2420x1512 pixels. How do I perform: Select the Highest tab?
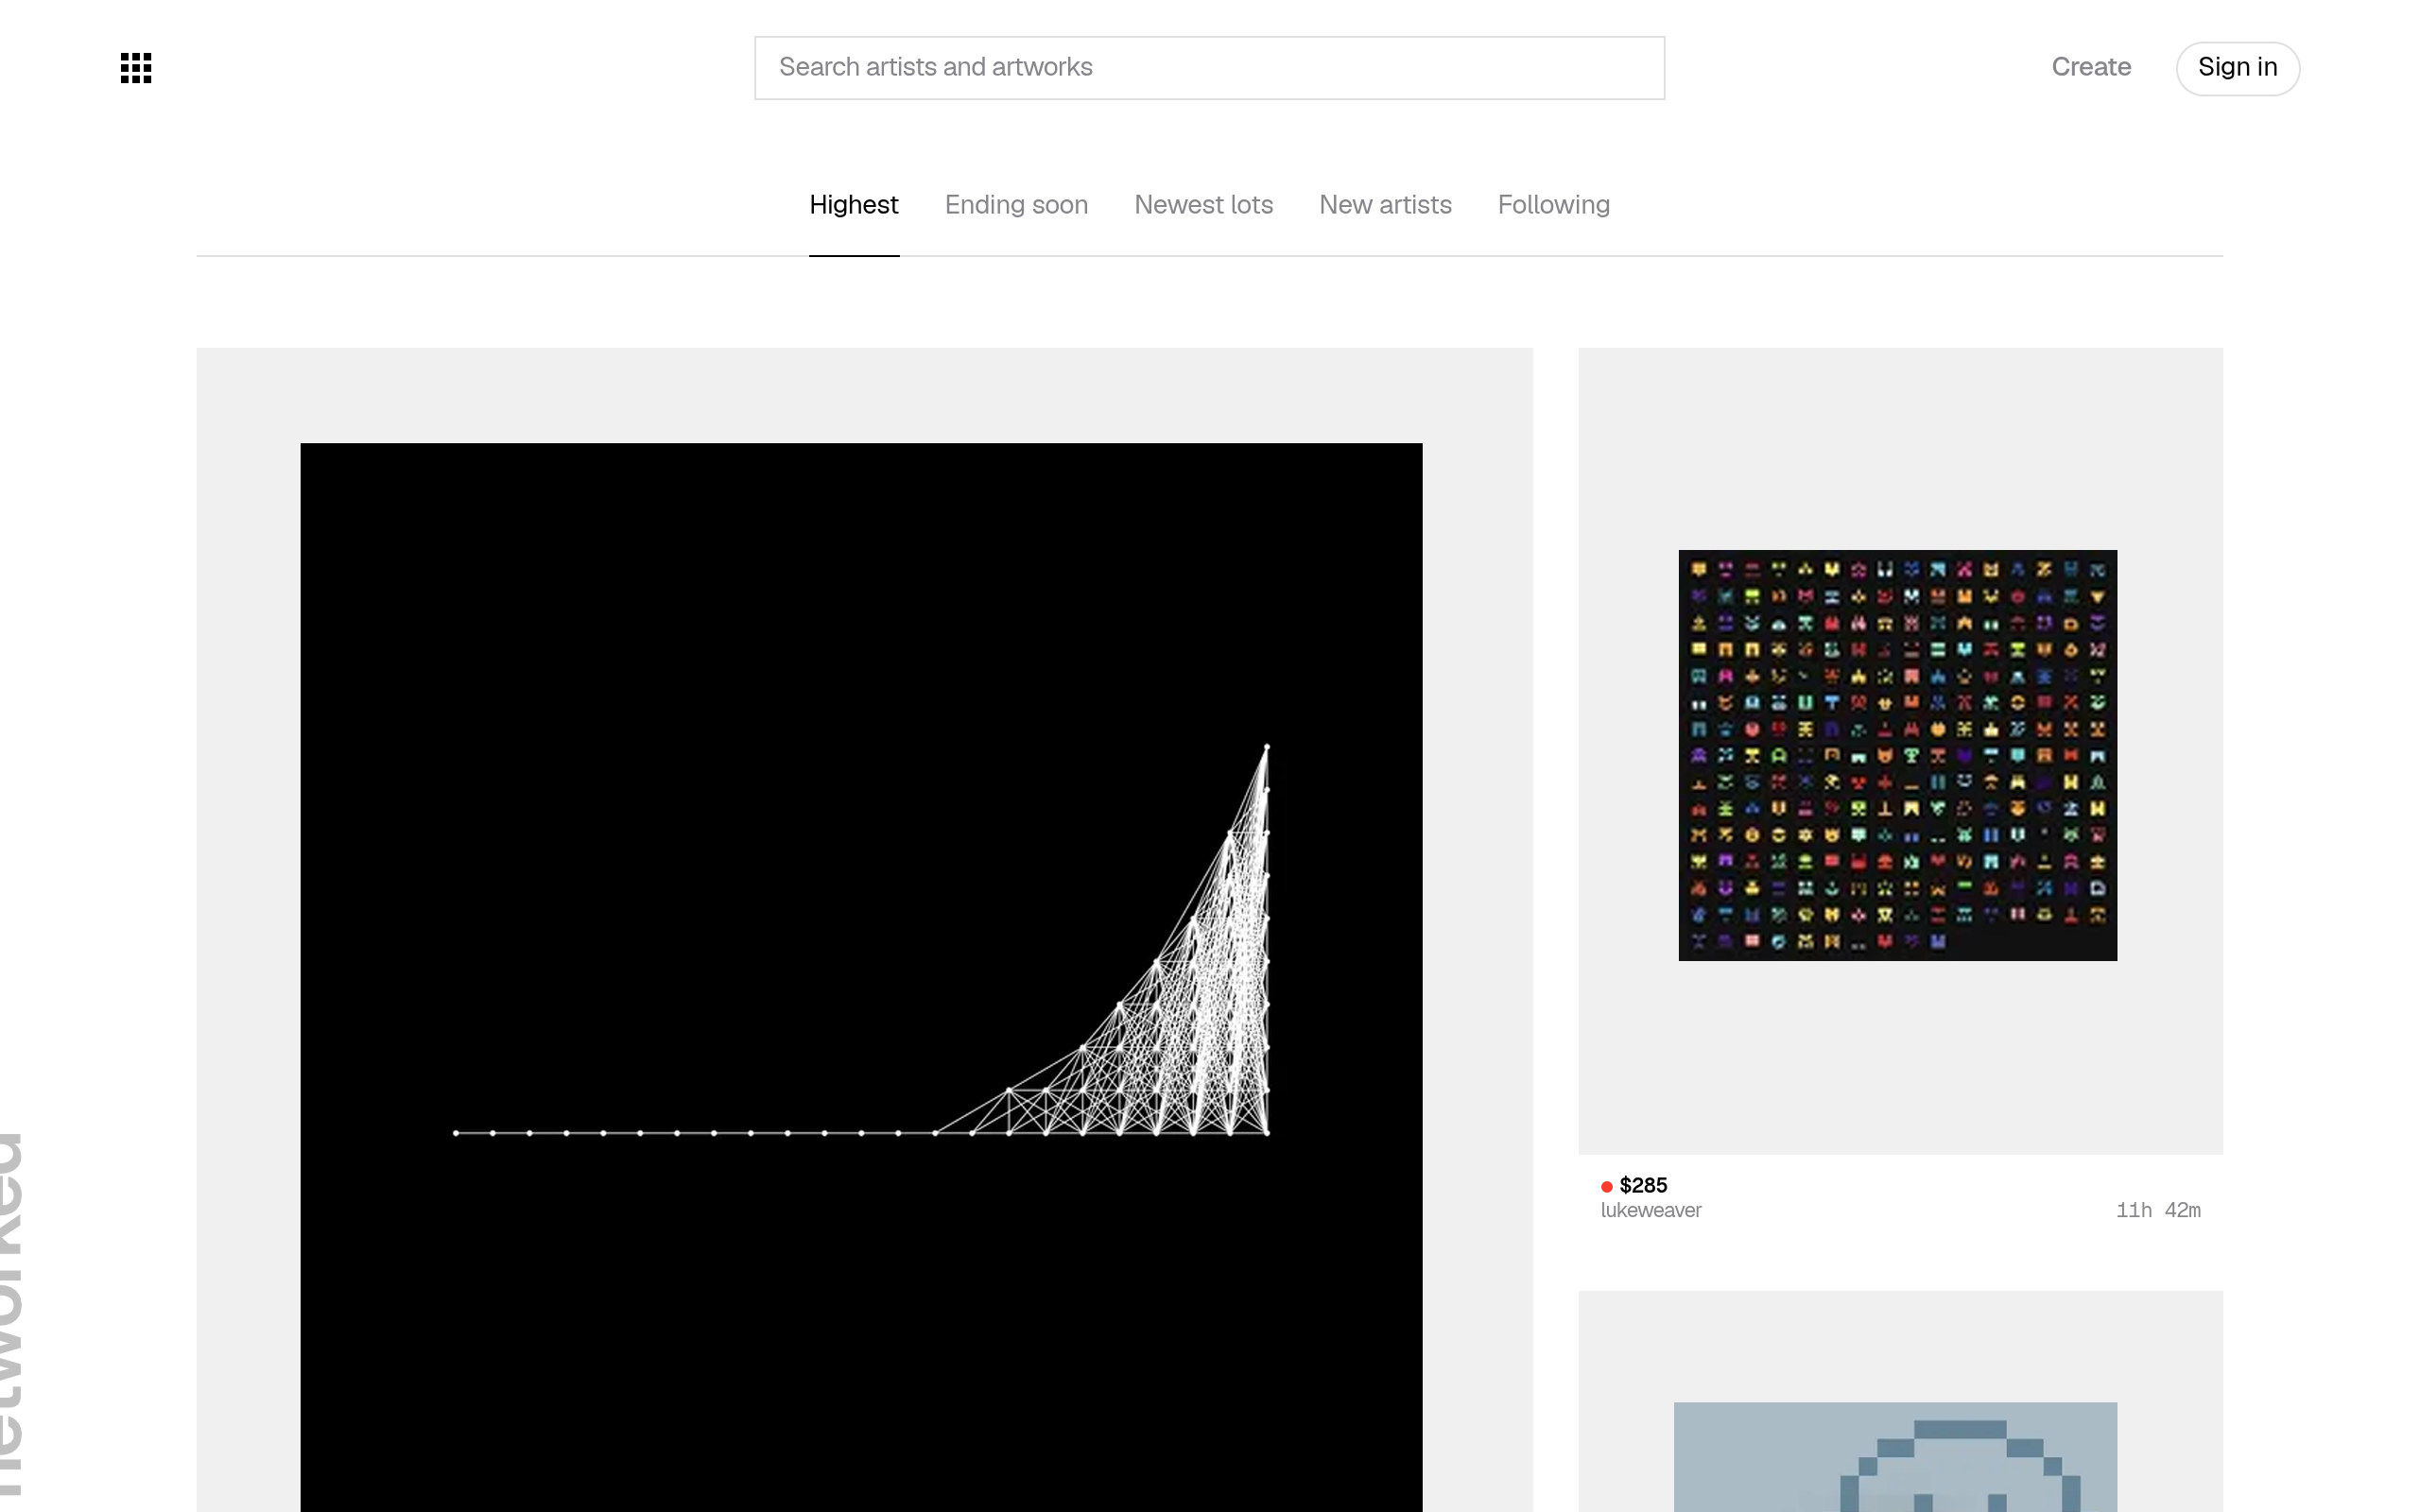pyautogui.click(x=854, y=205)
